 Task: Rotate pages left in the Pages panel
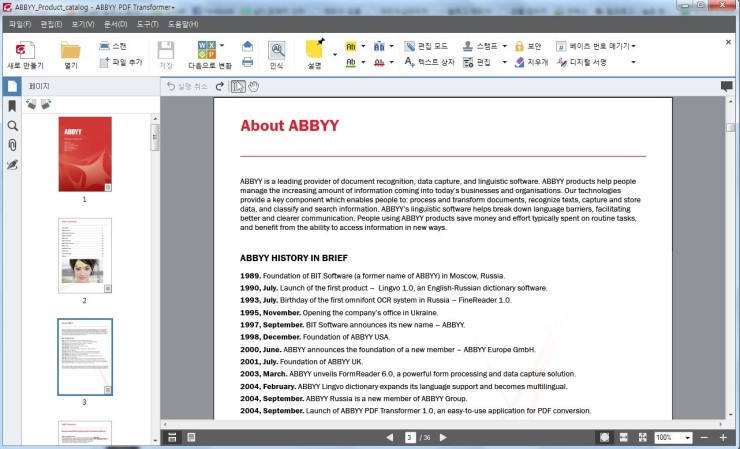tap(31, 104)
